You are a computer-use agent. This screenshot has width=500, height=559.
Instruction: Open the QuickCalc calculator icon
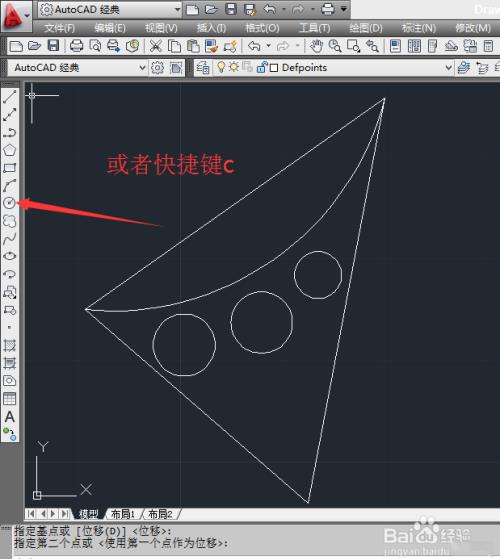488,46
